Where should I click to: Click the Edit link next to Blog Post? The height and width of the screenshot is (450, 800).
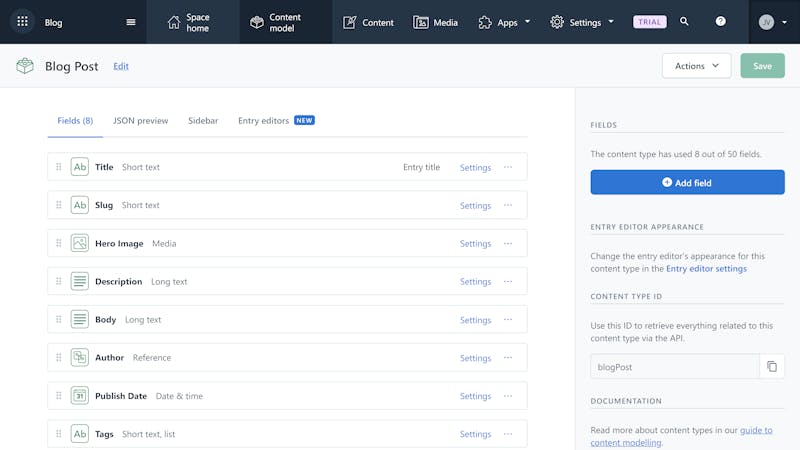121,66
